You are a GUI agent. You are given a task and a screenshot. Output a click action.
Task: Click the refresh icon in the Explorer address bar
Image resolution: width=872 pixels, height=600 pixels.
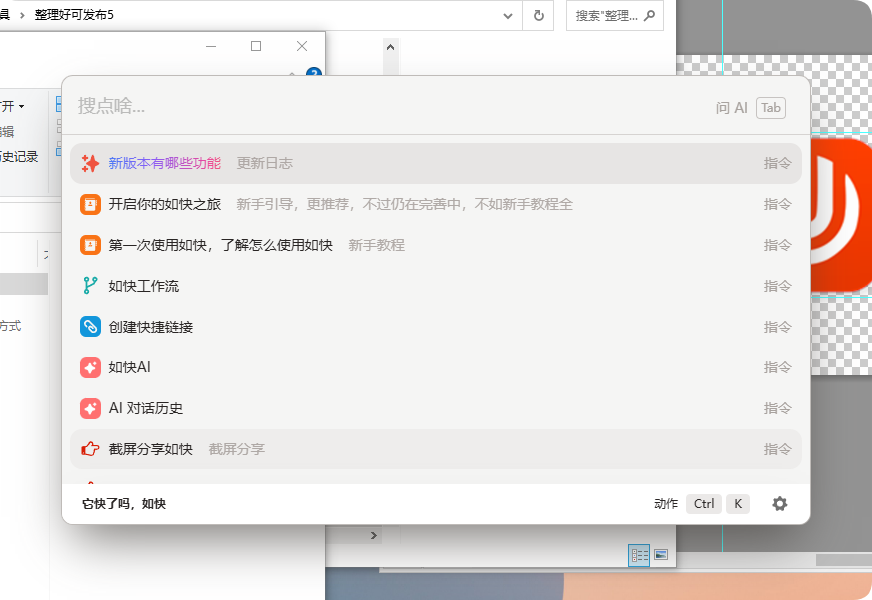[538, 16]
